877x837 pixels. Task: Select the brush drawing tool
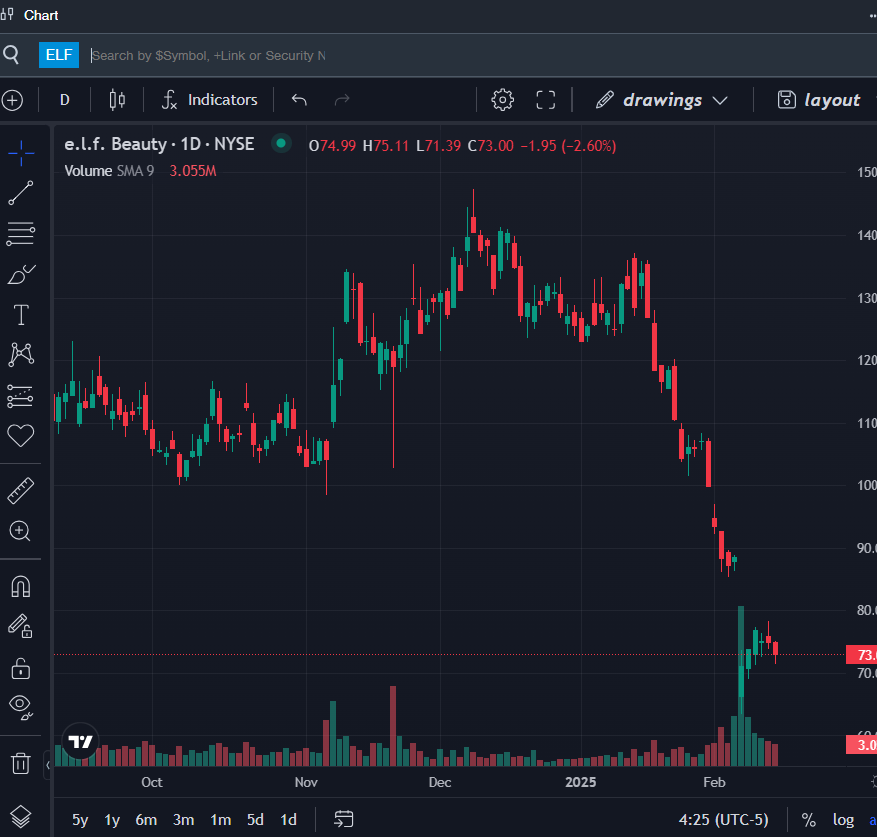tap(21, 274)
